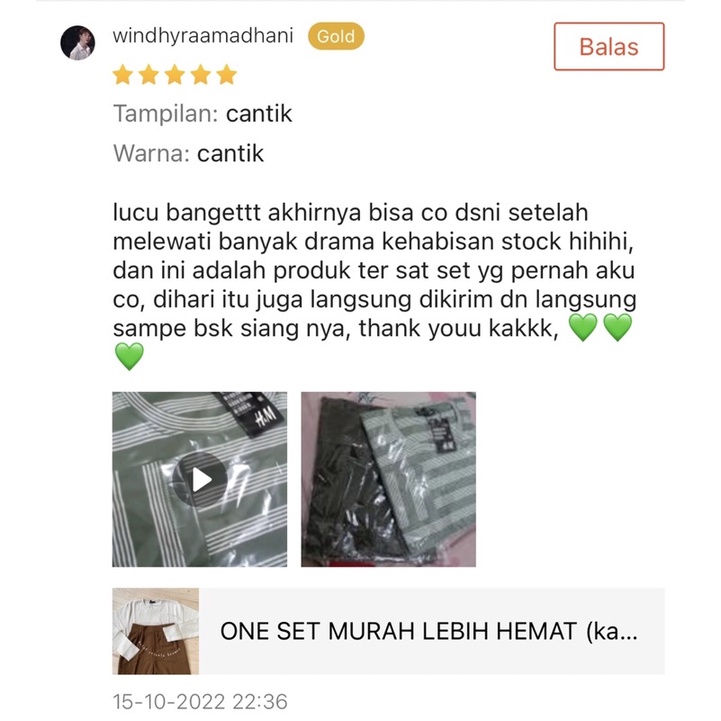Play the review video
The width and height of the screenshot is (721, 721).
click(x=200, y=479)
